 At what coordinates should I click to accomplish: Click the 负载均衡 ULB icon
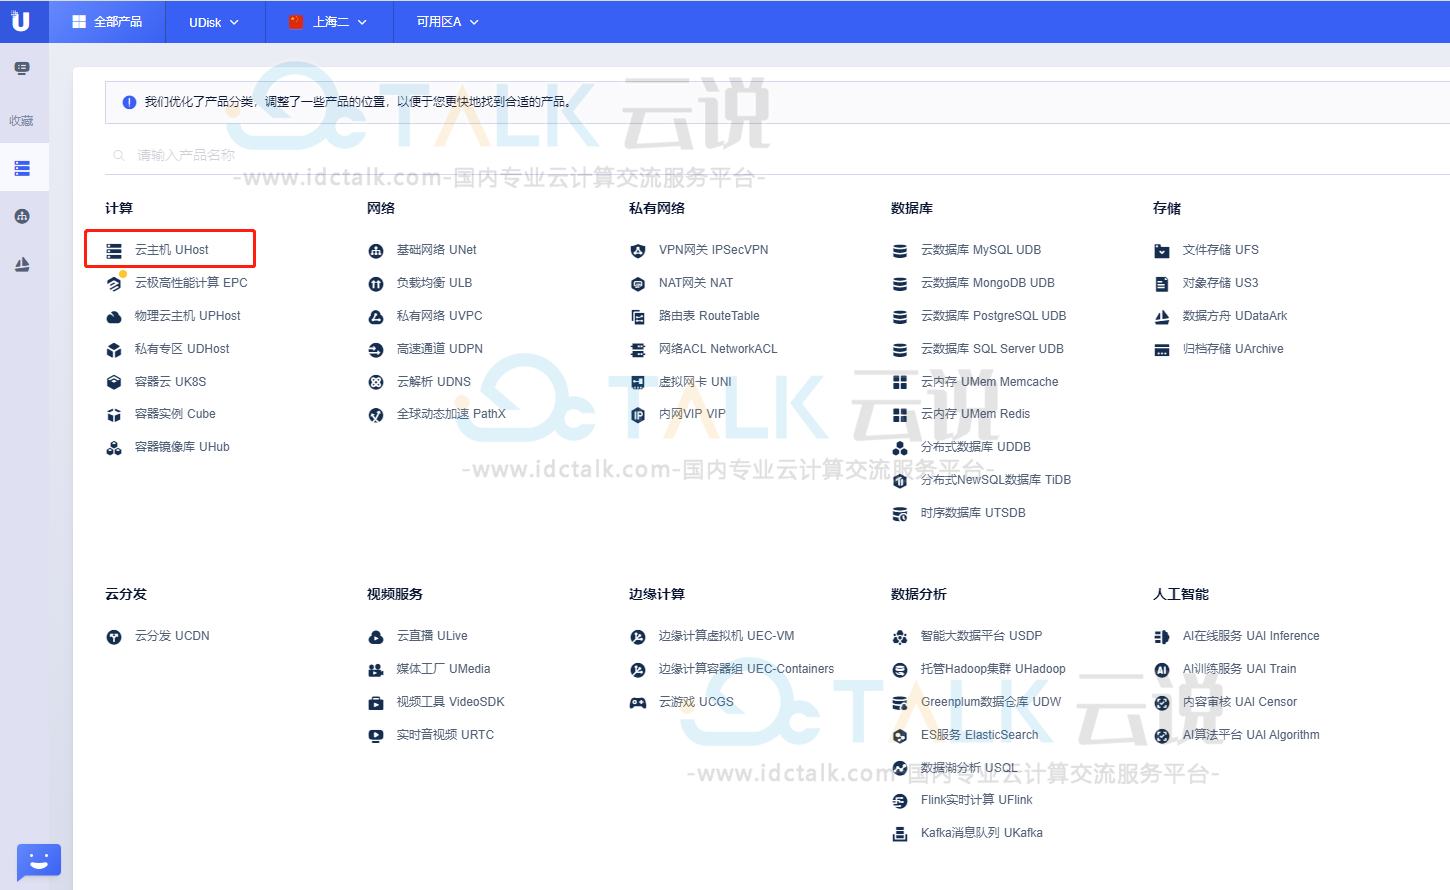coord(376,283)
